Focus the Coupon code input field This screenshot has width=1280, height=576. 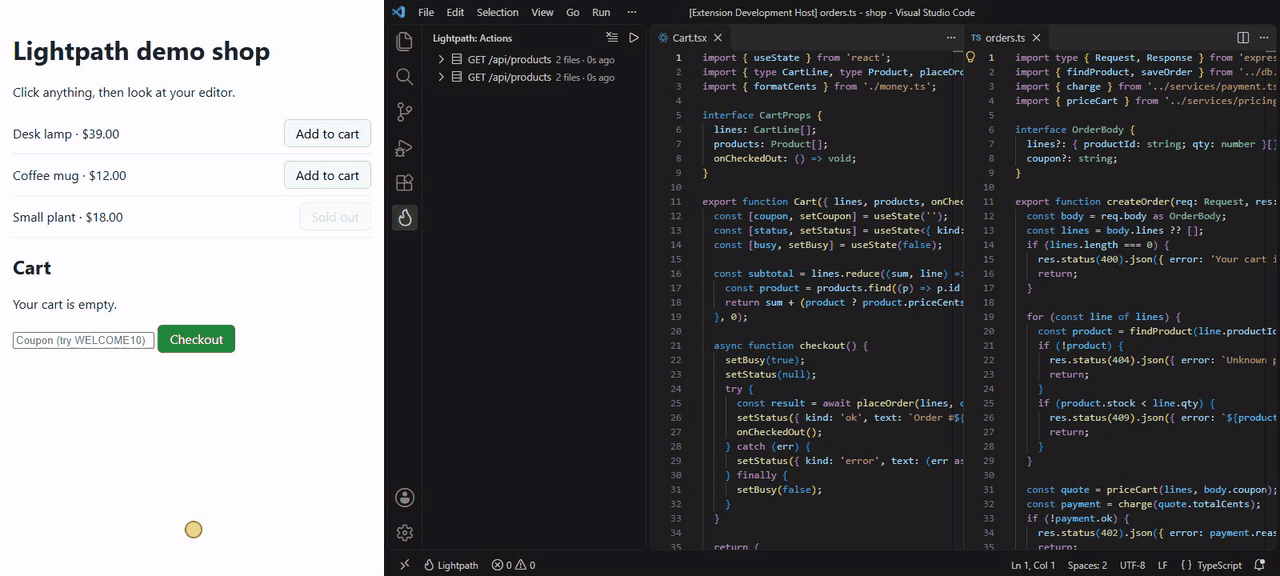point(84,340)
